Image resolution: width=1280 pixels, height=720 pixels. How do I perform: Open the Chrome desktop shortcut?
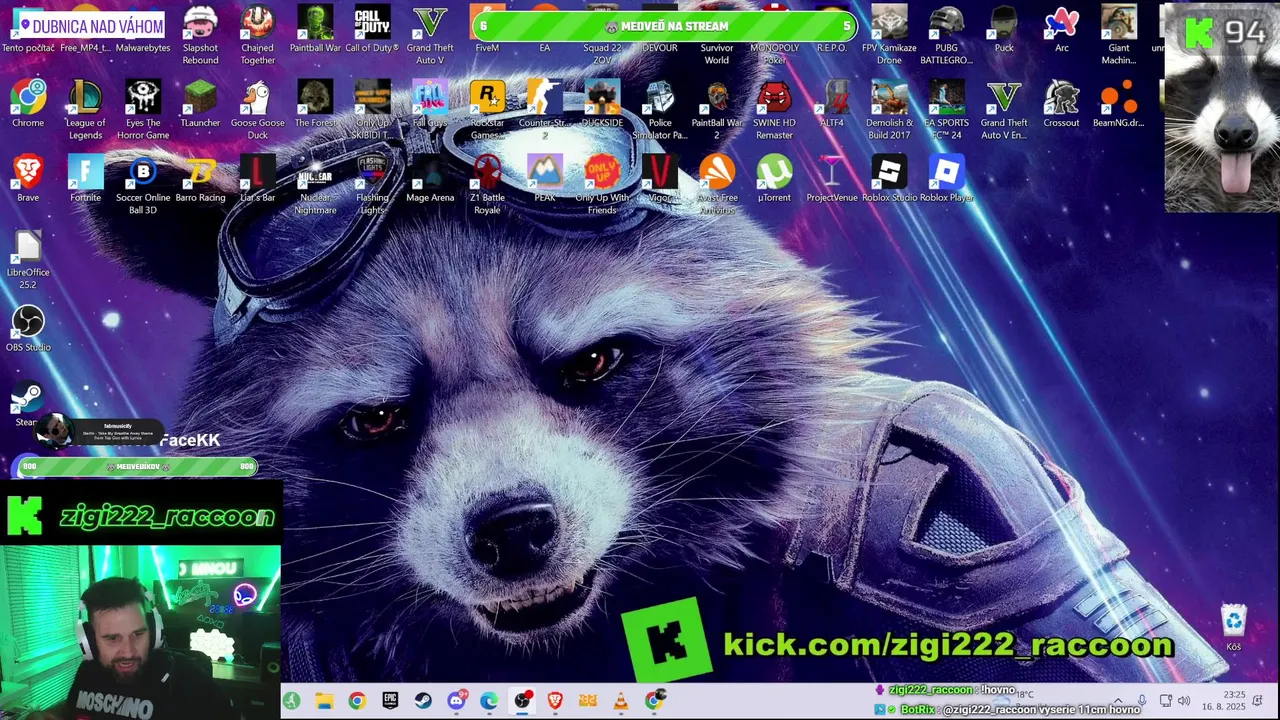coord(28,104)
